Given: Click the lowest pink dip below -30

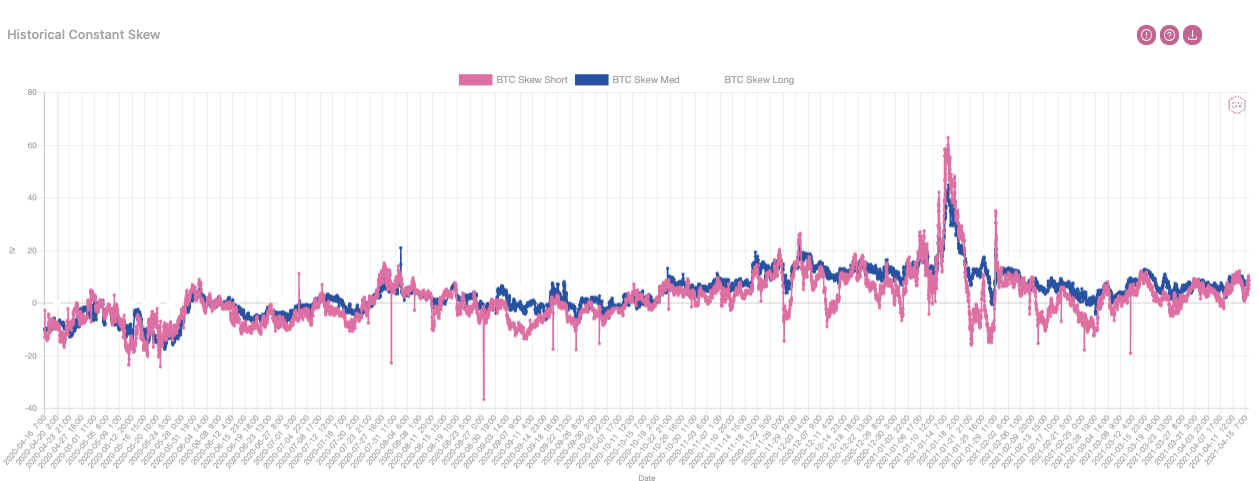Looking at the screenshot, I should [484, 399].
